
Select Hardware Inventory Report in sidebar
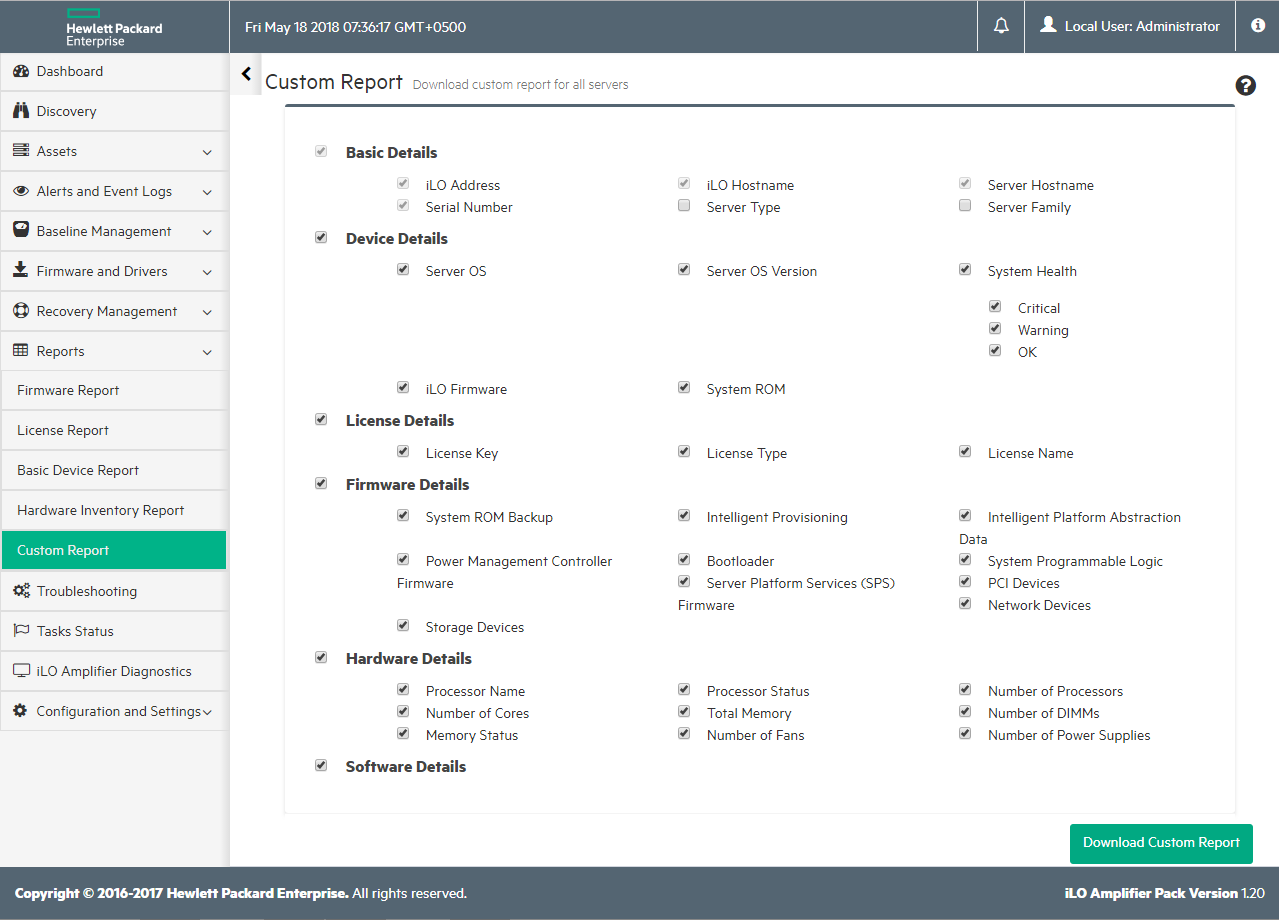(100, 510)
